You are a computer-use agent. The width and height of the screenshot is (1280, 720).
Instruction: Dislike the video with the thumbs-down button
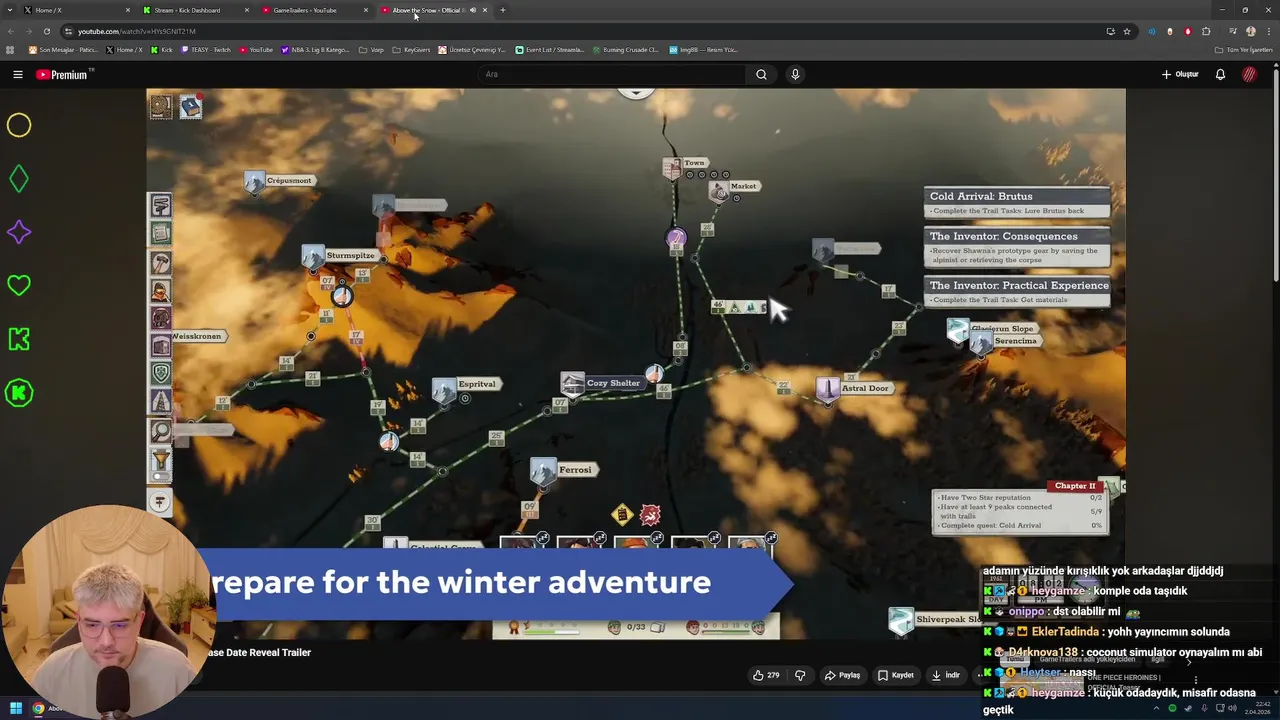[x=800, y=675]
